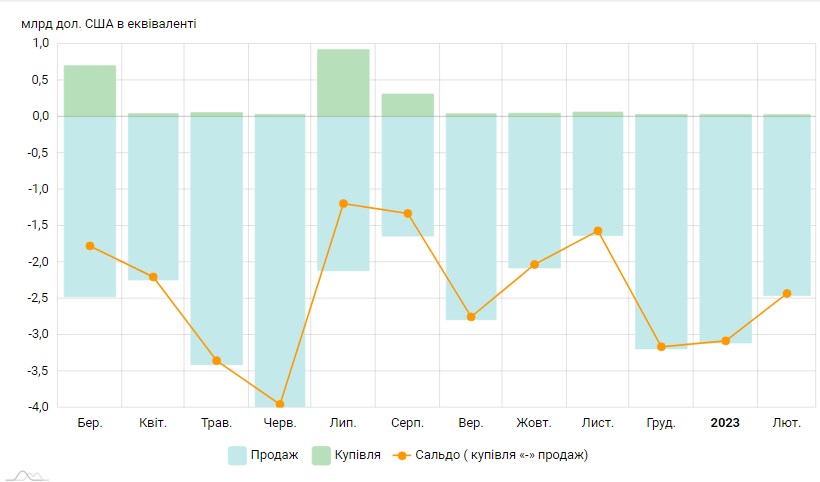The width and height of the screenshot is (820, 482).
Task: Click the green Купівля legend swatch
Action: coord(321,455)
